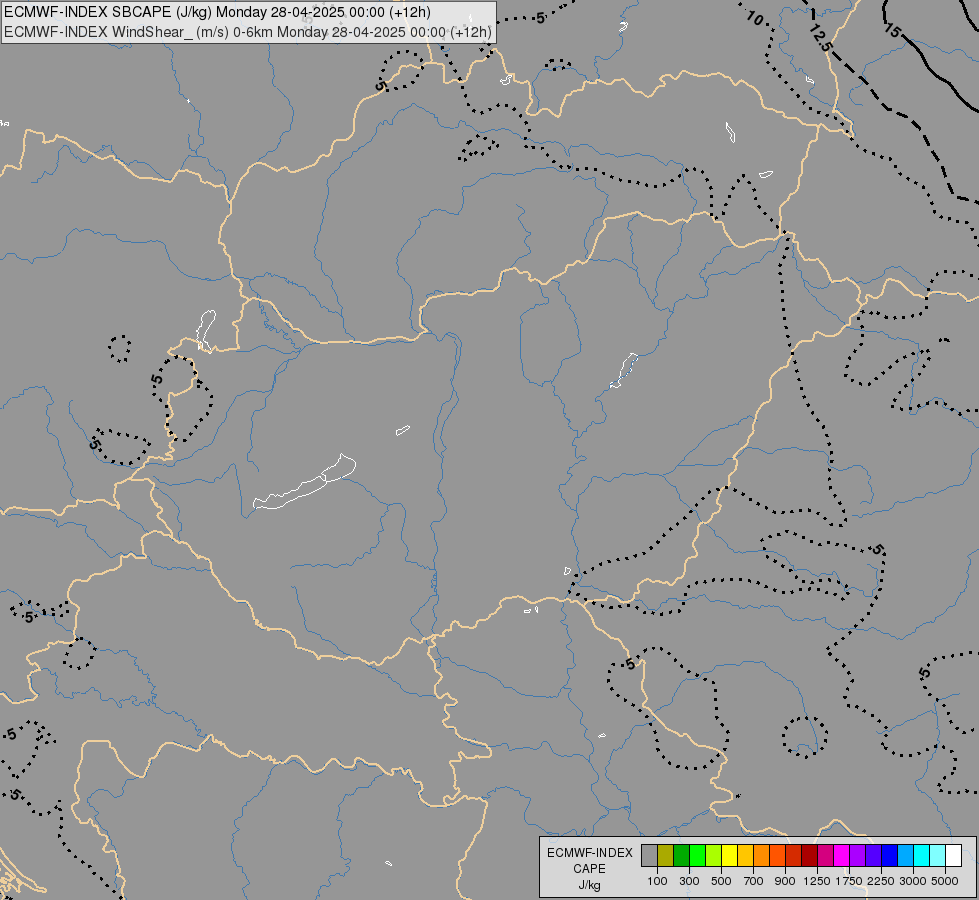
Task: Click the legend value 1250
Action: (x=817, y=881)
